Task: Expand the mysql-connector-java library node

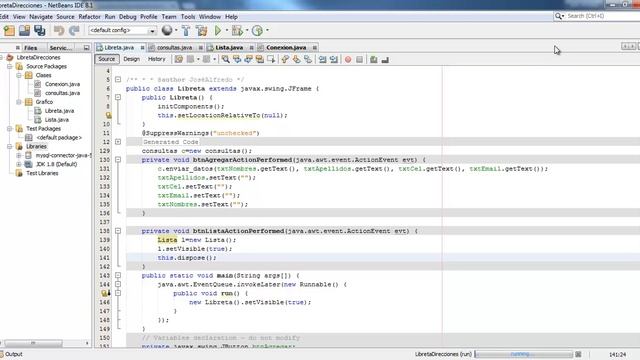Action: coord(19,156)
